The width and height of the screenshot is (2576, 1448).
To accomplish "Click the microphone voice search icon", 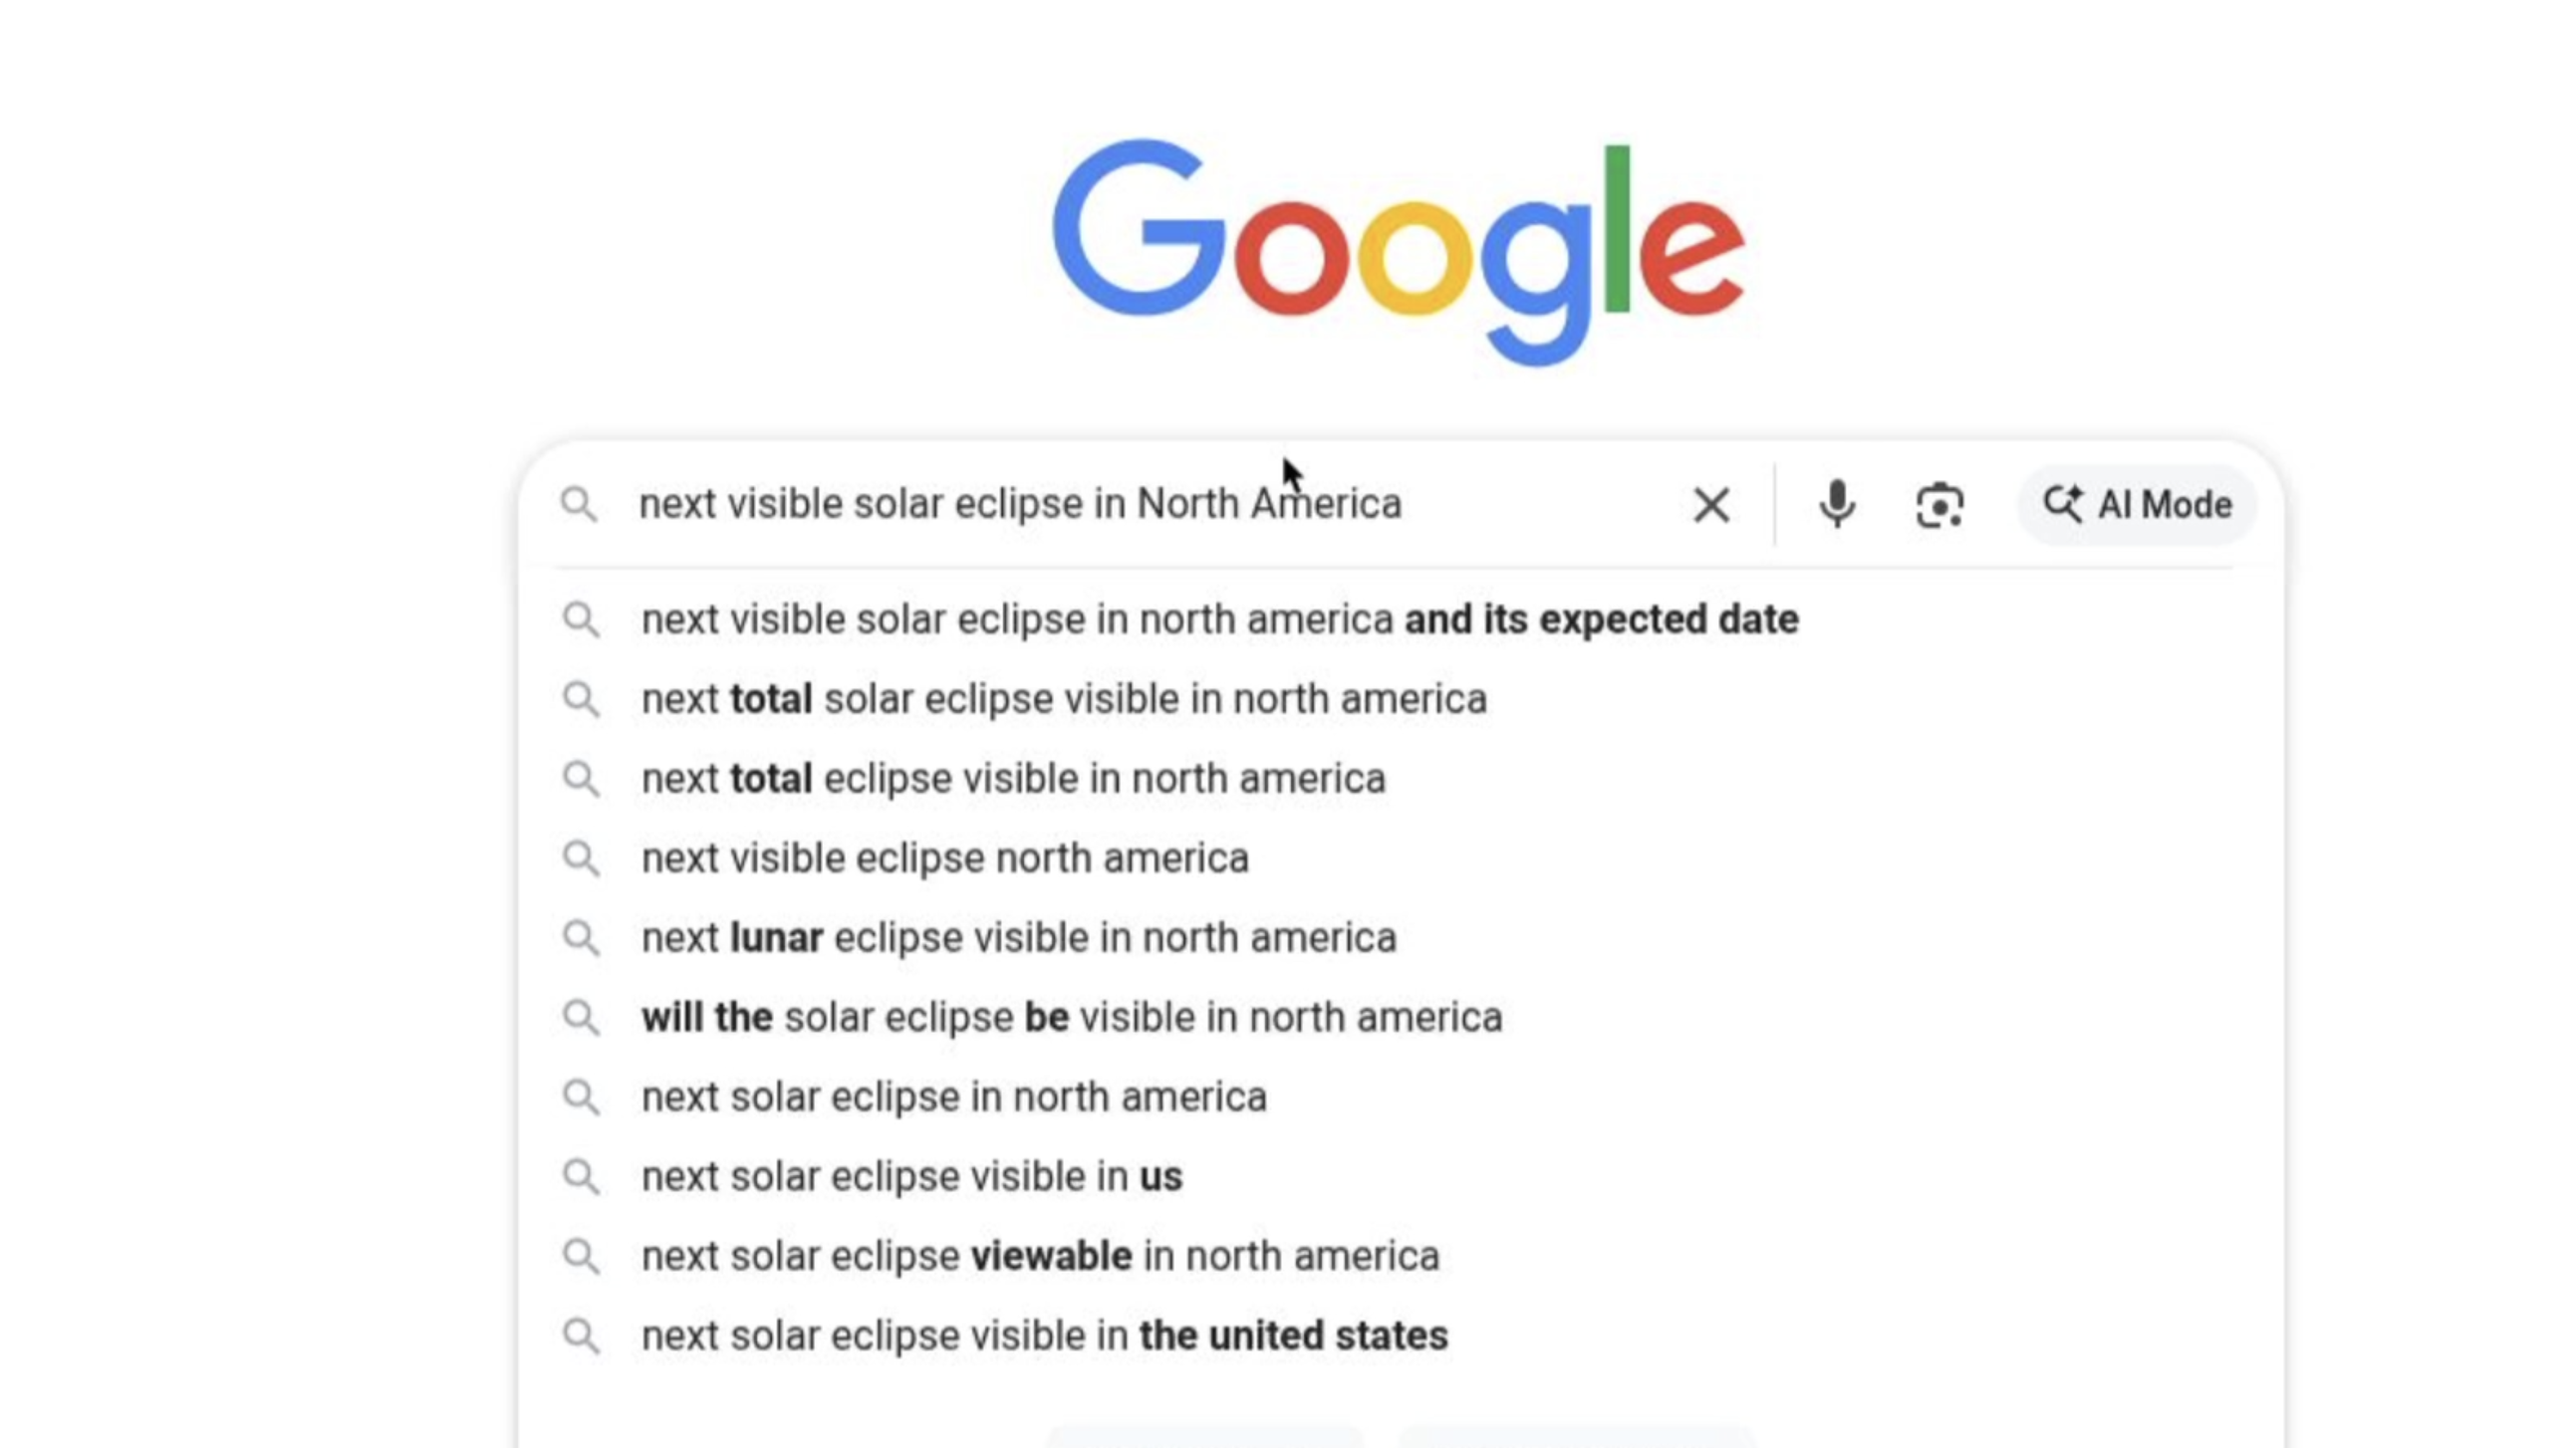I will [x=1837, y=504].
